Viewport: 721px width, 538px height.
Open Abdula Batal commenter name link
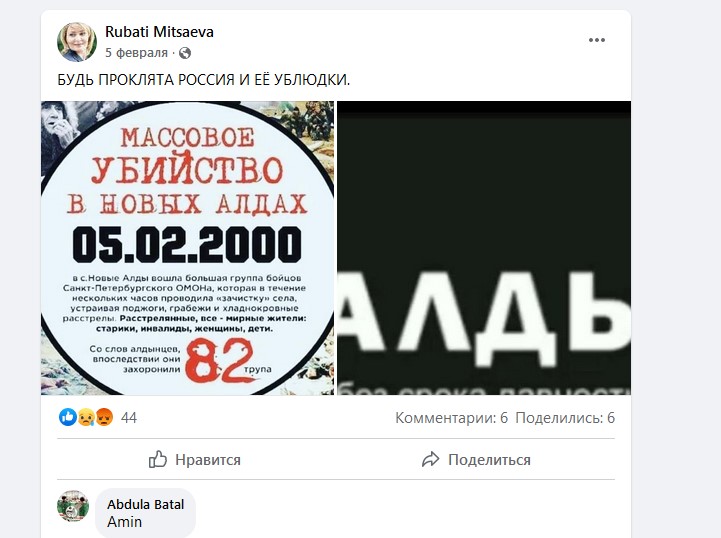pos(145,504)
